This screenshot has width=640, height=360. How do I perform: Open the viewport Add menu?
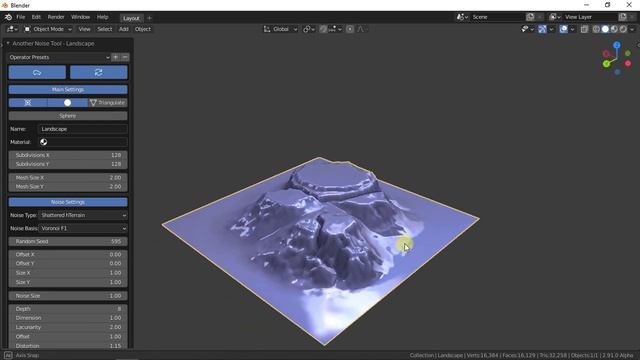tap(124, 29)
